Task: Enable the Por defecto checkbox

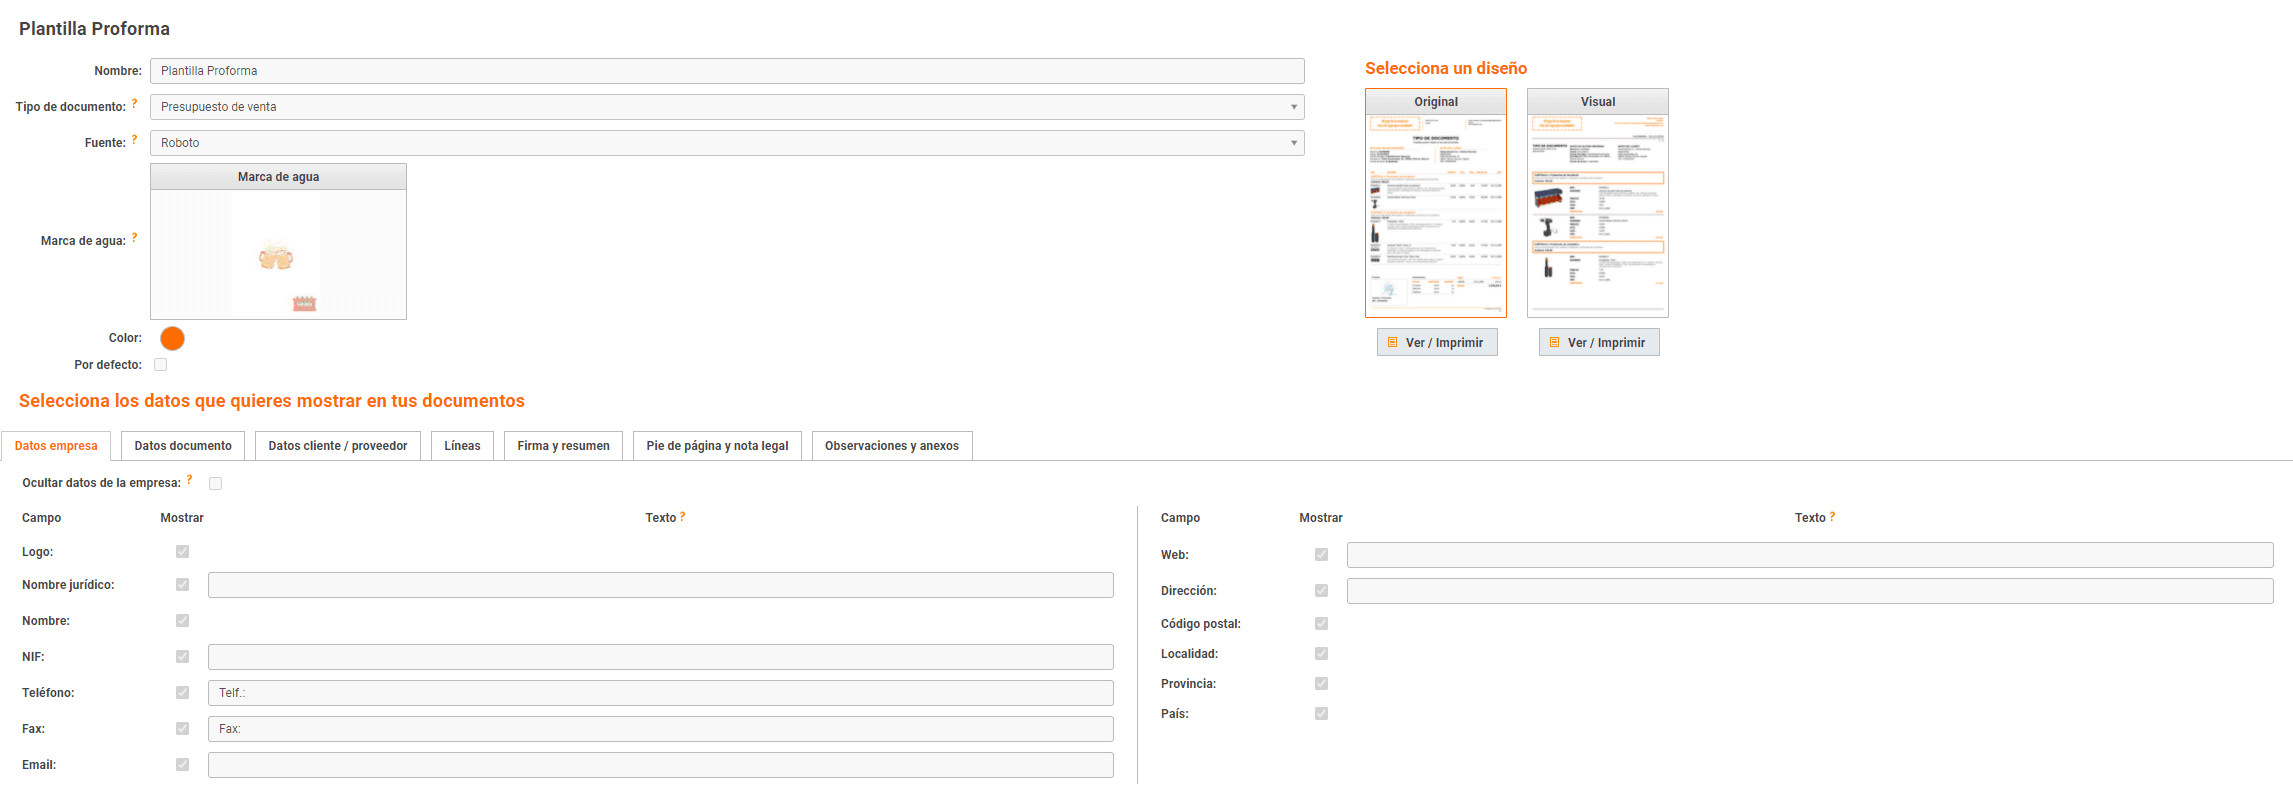Action: [x=161, y=365]
